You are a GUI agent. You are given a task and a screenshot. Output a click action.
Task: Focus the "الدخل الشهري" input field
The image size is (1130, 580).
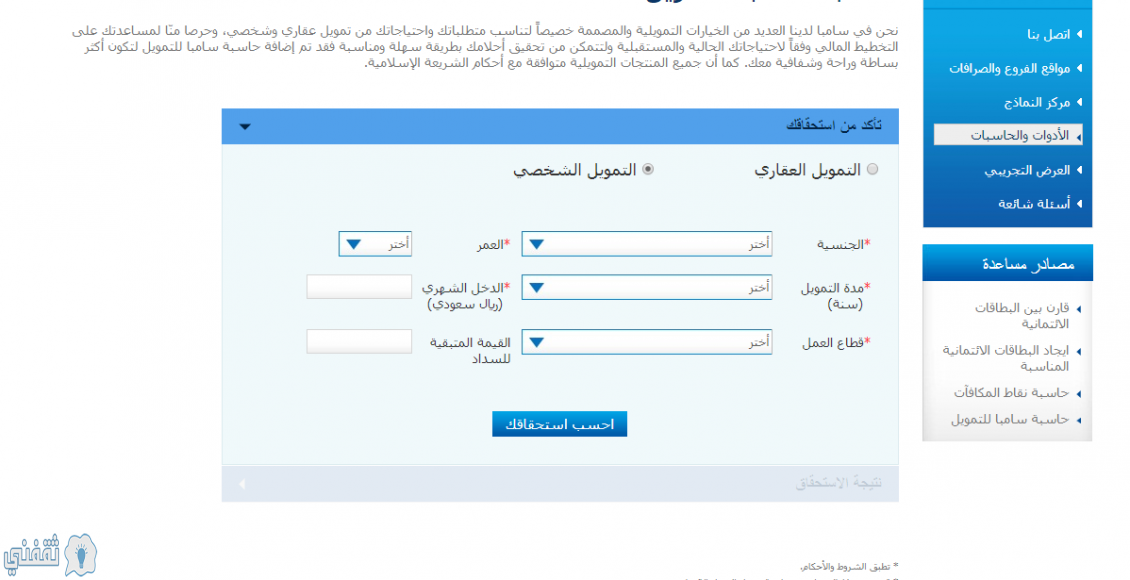click(359, 287)
